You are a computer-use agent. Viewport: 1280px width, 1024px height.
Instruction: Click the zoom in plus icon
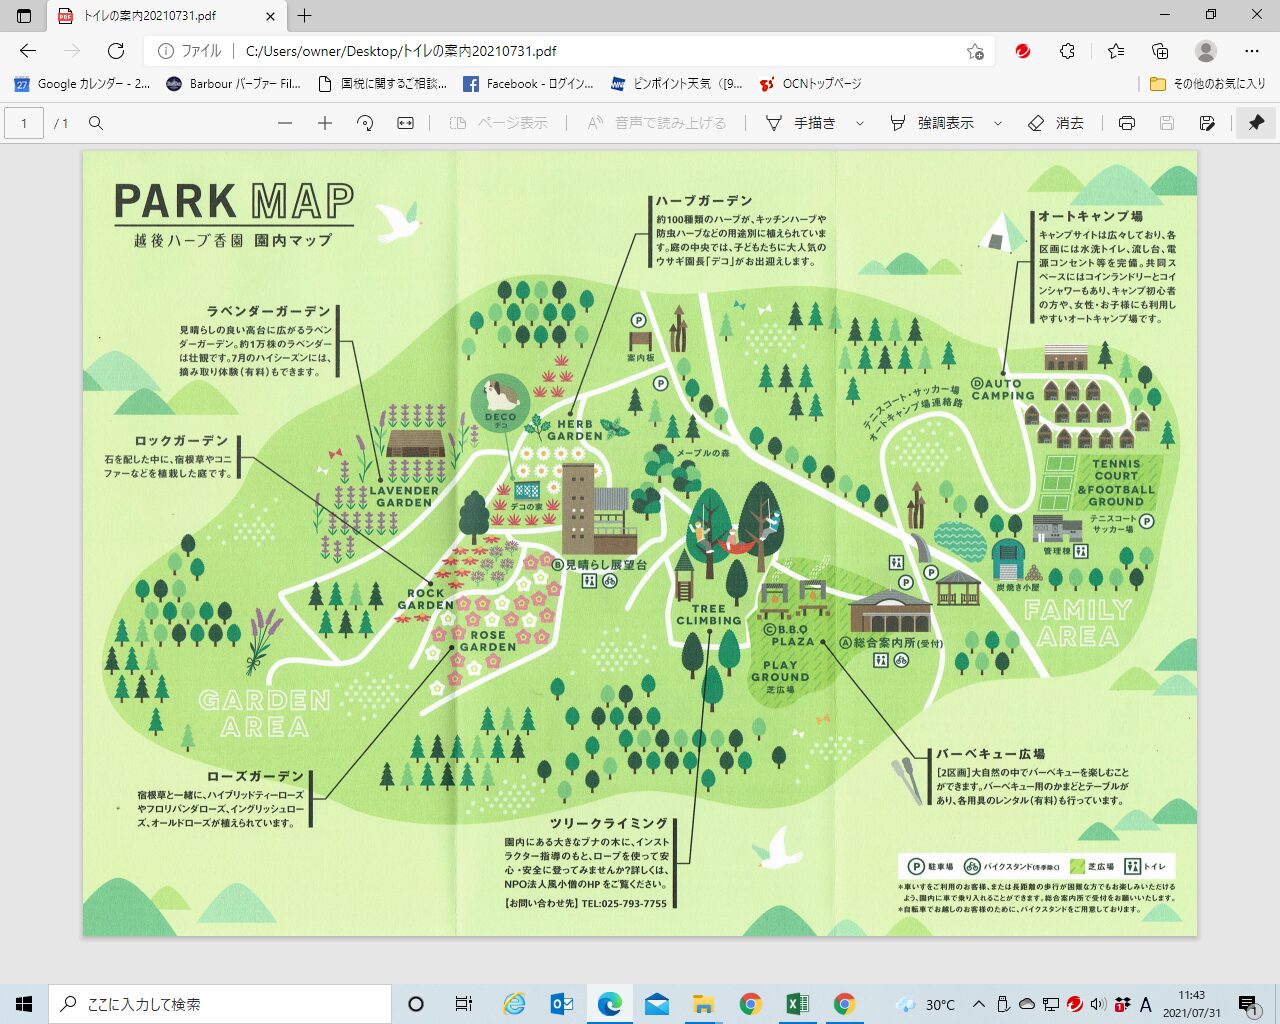coord(325,123)
